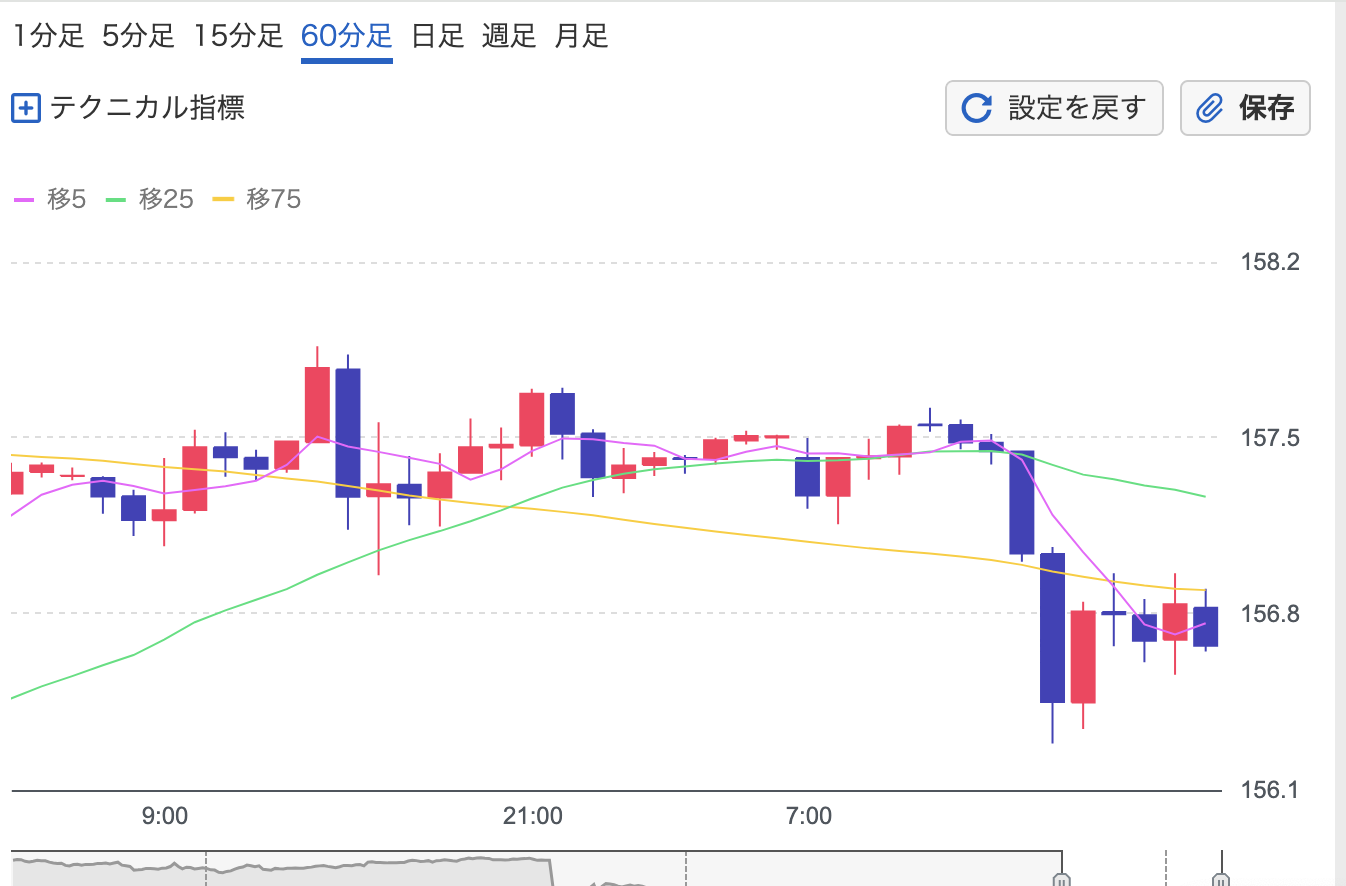
Task: Click the magenta 移5 legend color line
Action: tap(24, 200)
